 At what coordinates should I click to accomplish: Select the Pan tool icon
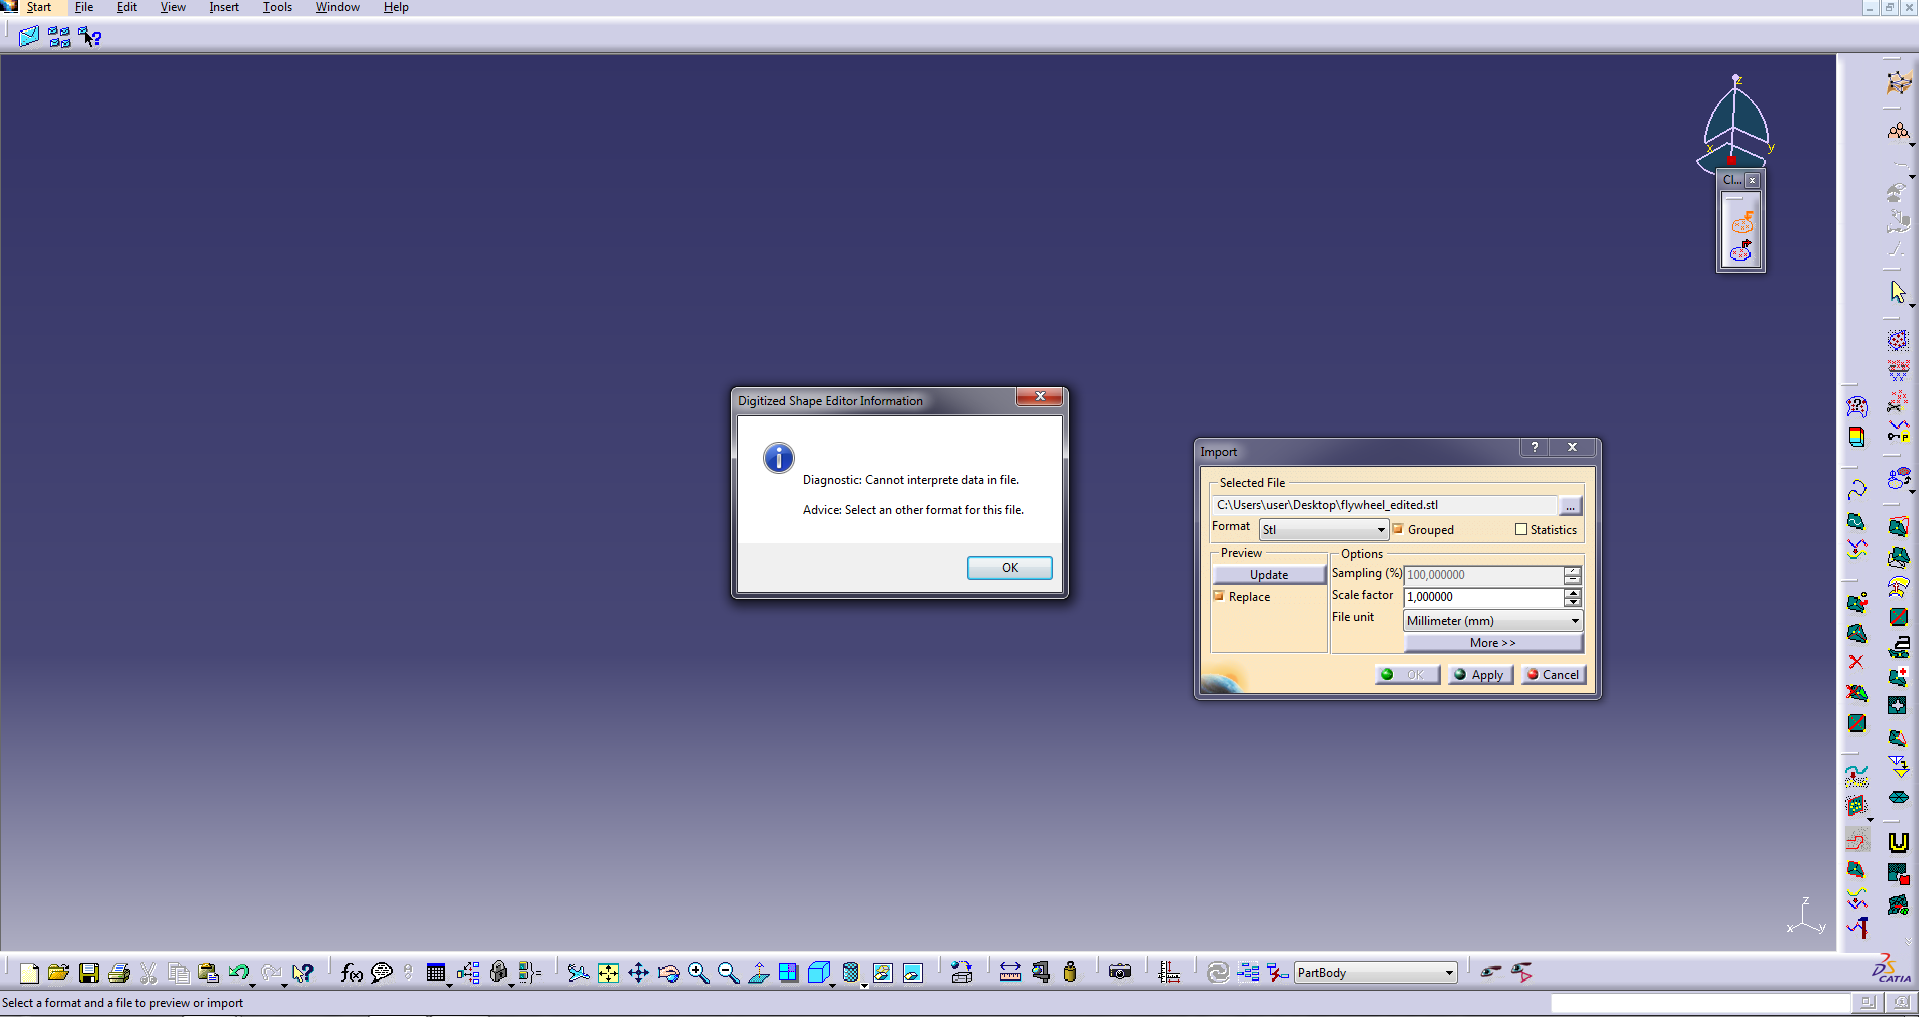(638, 973)
